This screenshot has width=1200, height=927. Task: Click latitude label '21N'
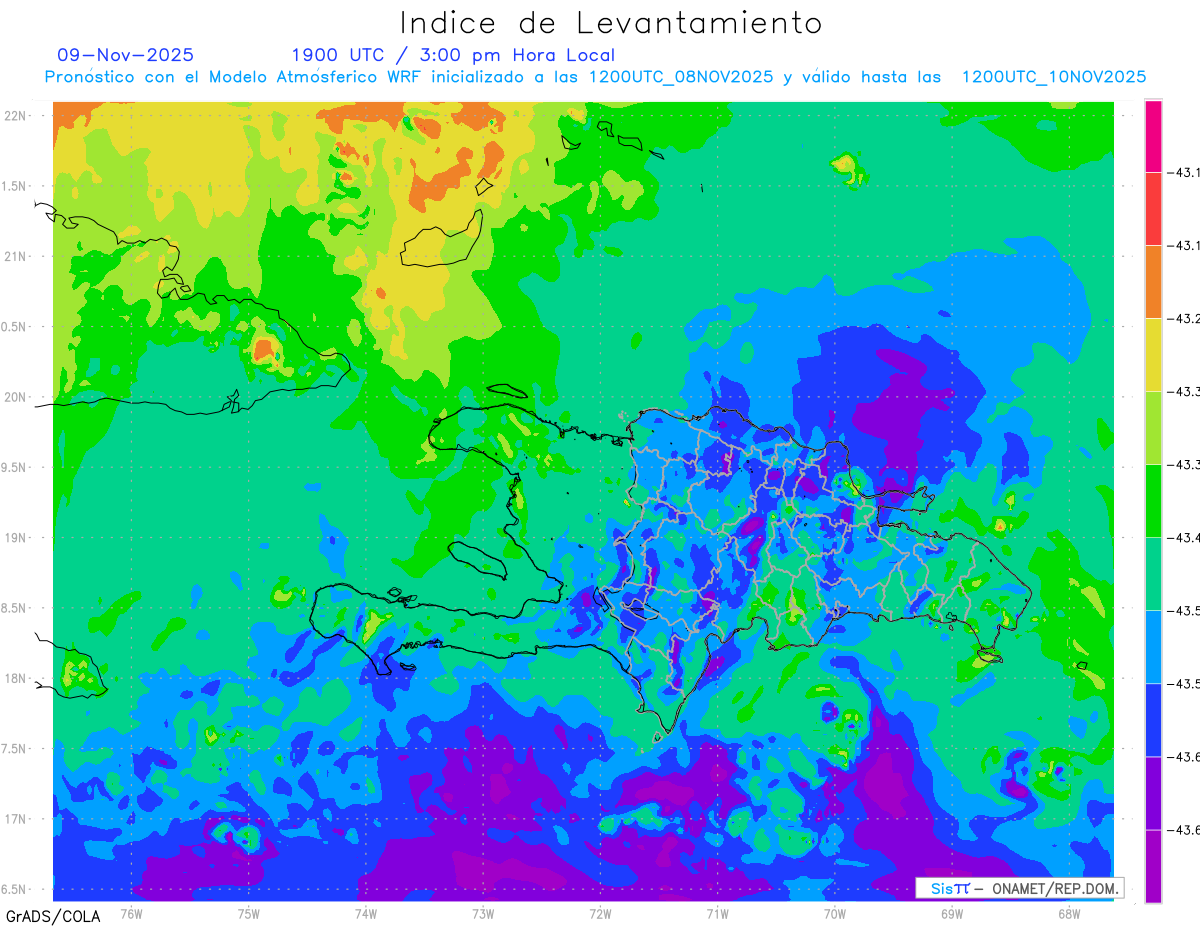coord(16,257)
